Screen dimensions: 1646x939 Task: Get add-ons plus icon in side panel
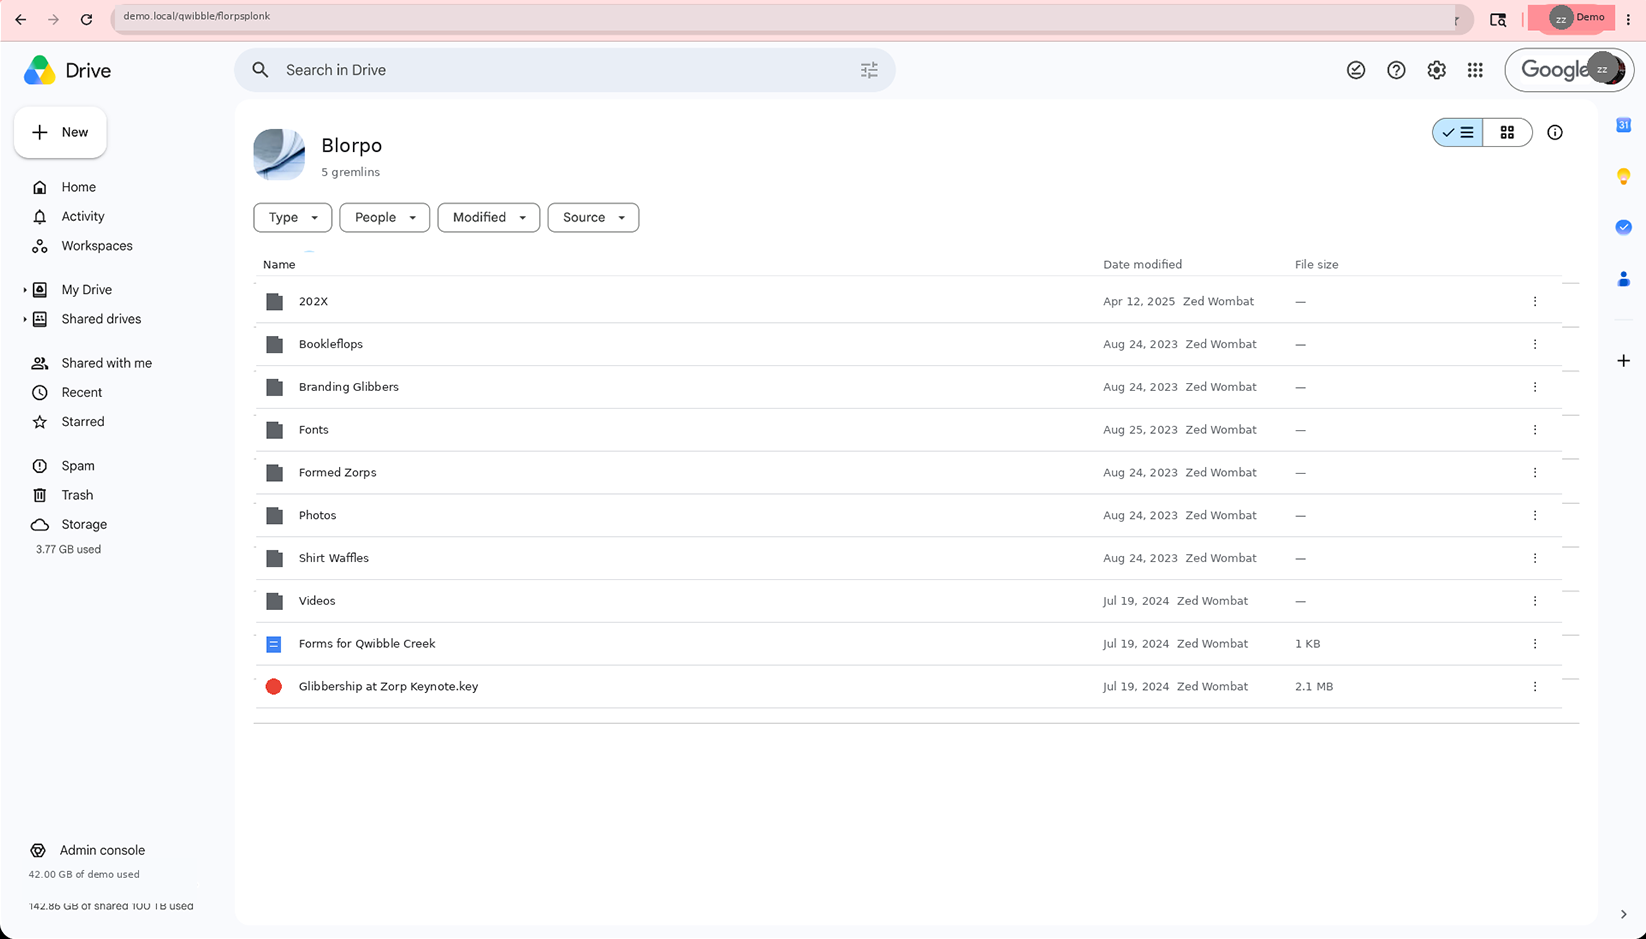1624,360
